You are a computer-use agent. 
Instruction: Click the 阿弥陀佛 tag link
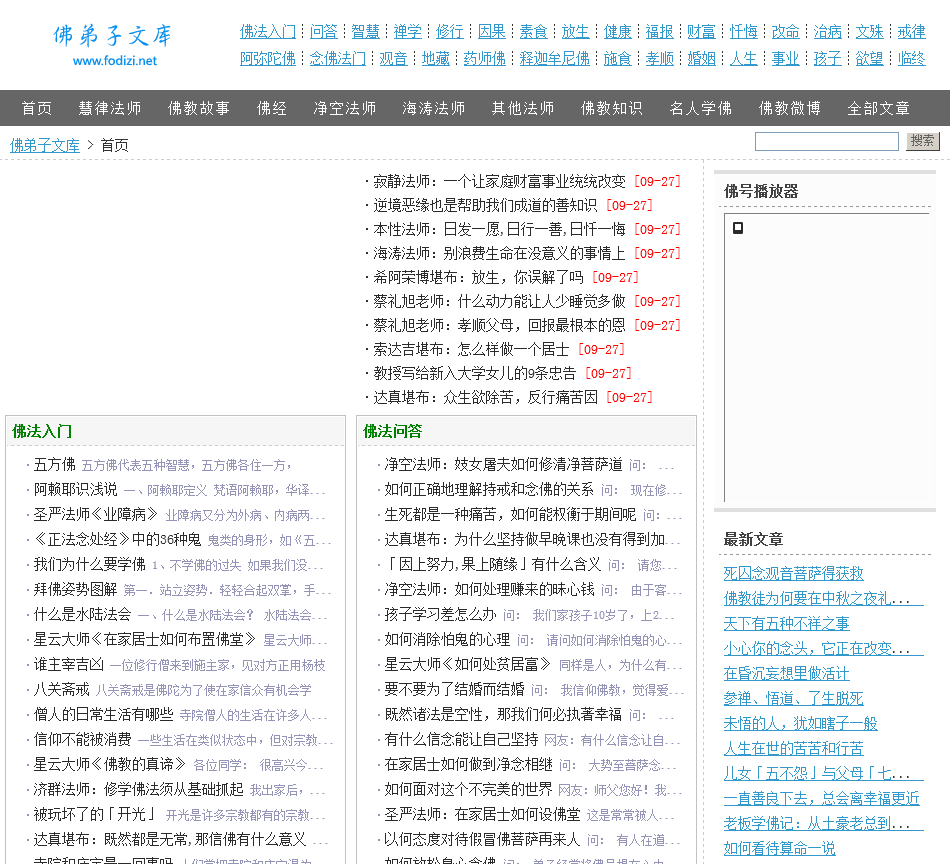268,58
